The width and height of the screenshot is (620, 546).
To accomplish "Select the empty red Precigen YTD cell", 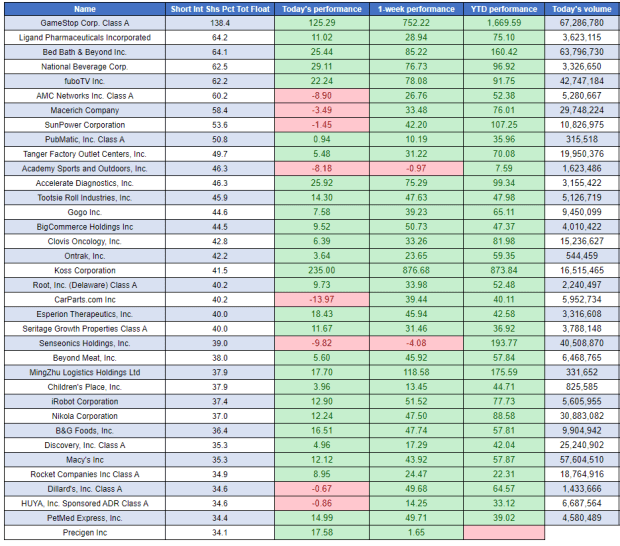I will point(504,533).
